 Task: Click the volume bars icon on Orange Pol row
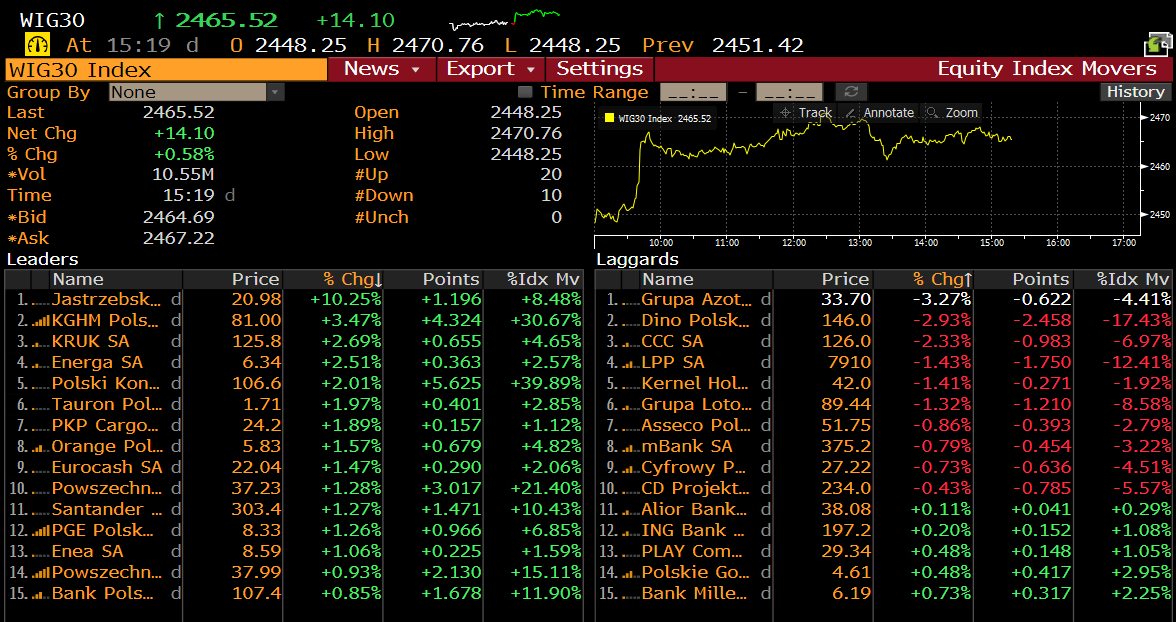[x=40, y=447]
